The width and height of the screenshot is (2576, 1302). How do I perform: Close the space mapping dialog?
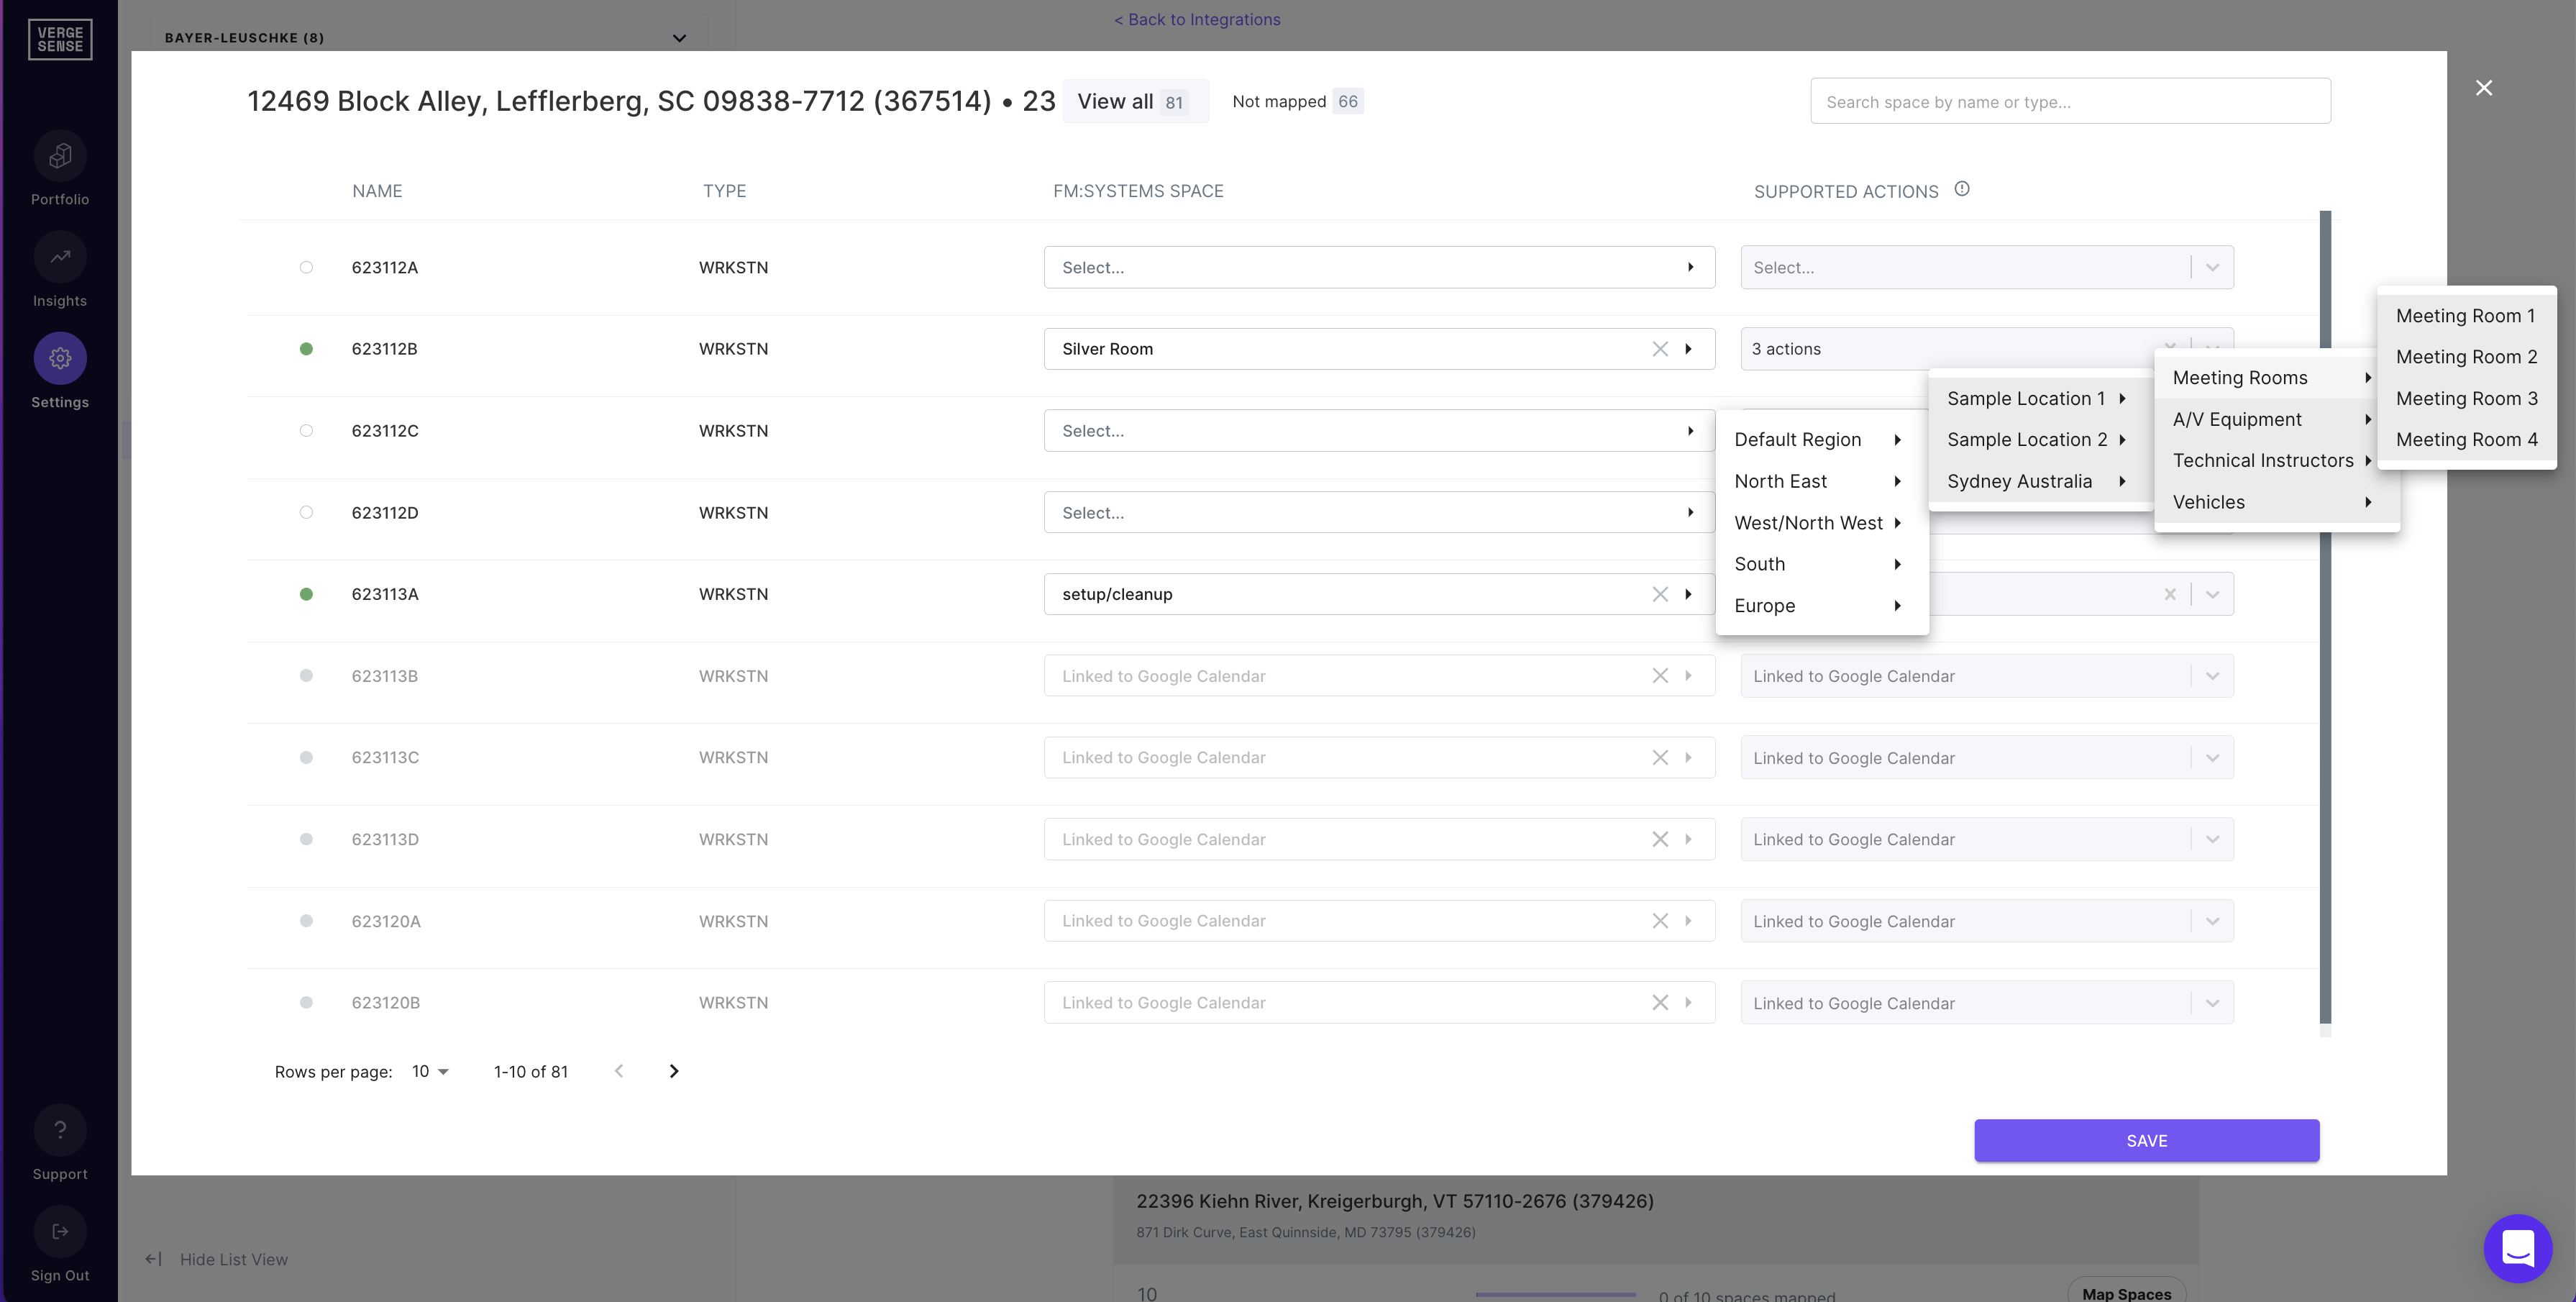coord(2484,88)
